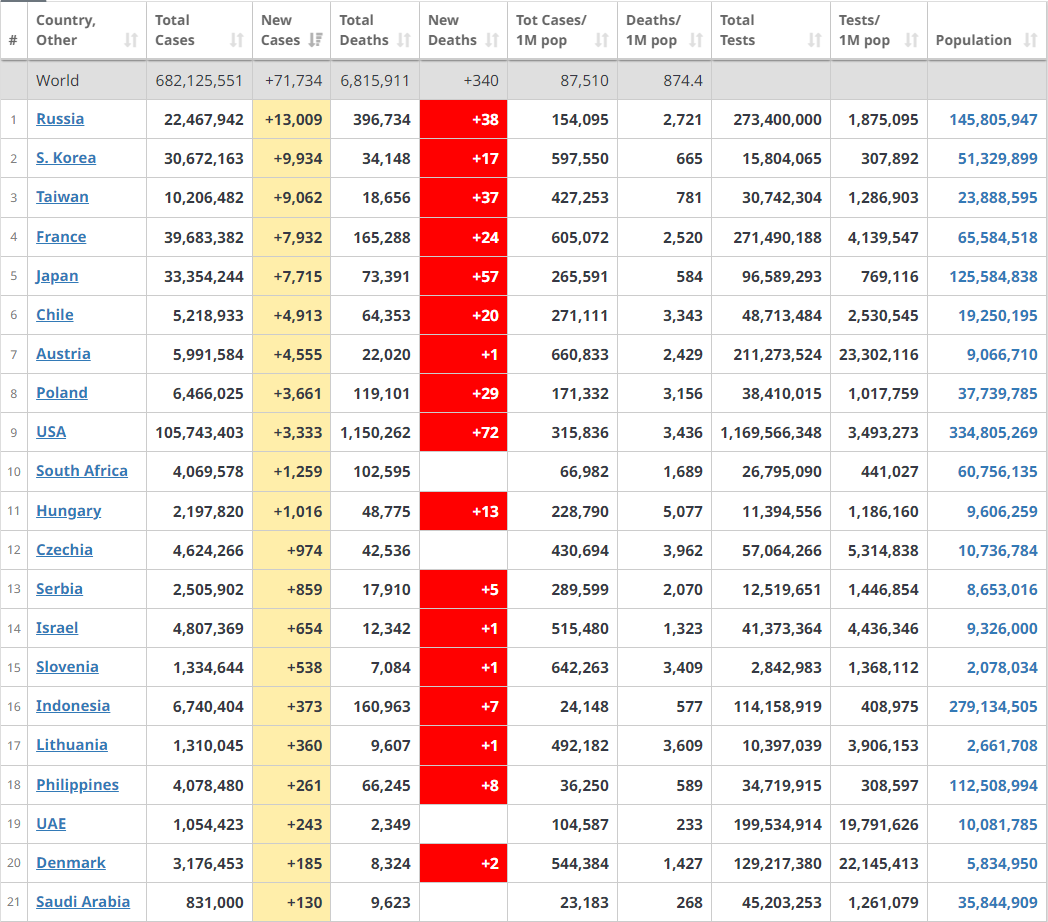
Task: Sort by Deaths/1M pop icon
Action: [x=696, y=40]
